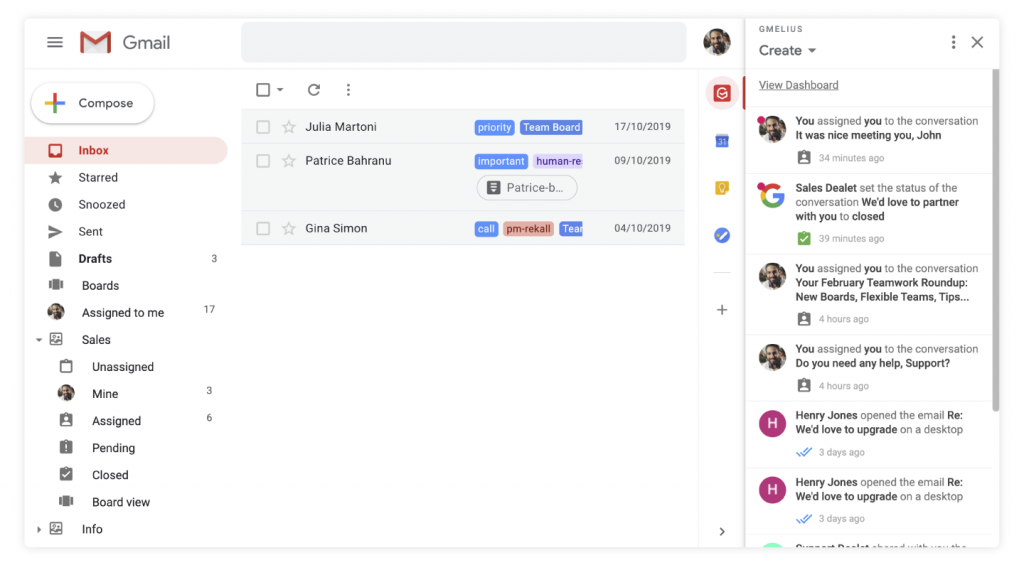Close the Gmelius panel
This screenshot has height=565, width=1024.
tap(977, 42)
